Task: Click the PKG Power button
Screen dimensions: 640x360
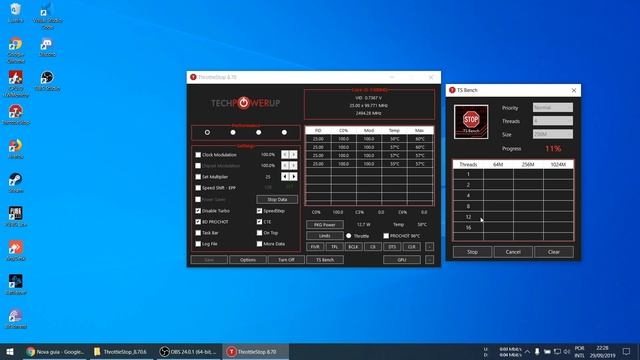Action: [x=325, y=224]
